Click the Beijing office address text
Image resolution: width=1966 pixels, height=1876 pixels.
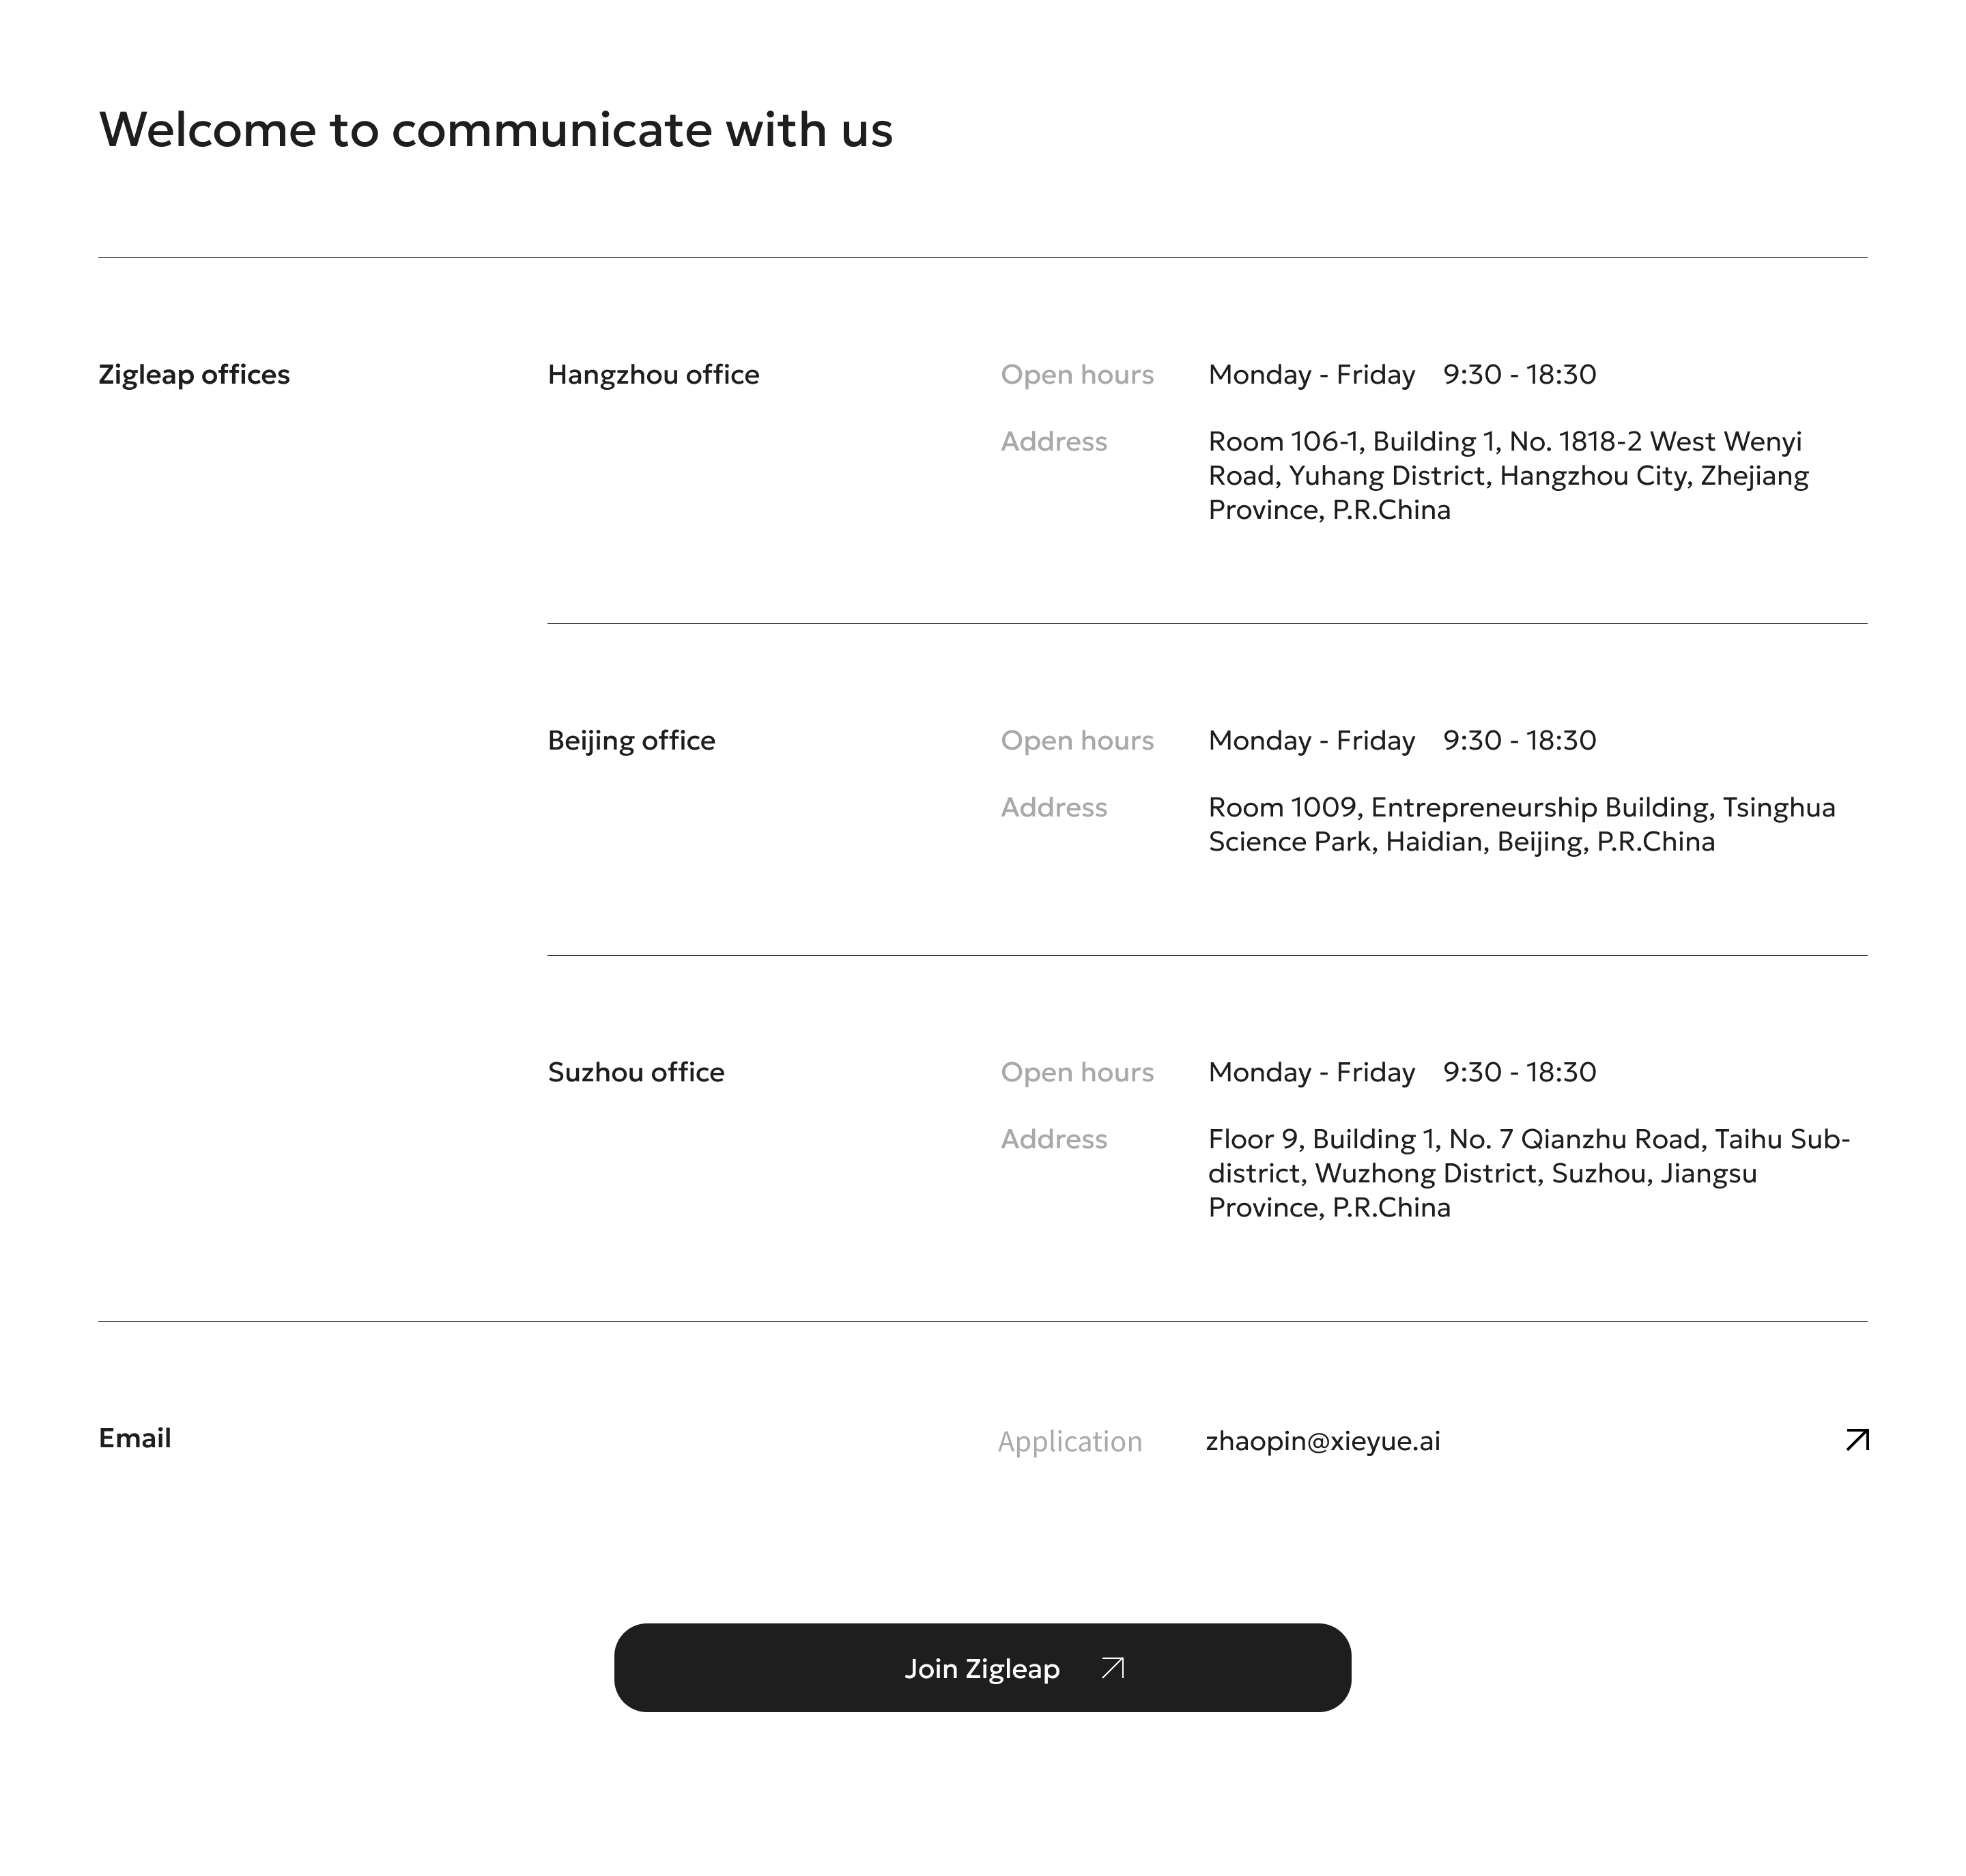pos(1521,824)
